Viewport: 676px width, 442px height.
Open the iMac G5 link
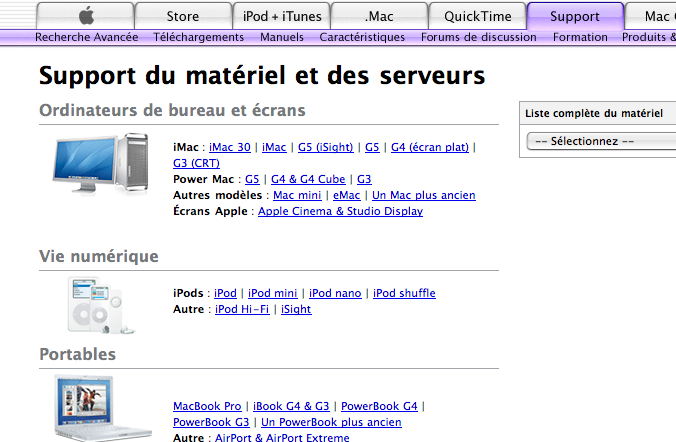[x=372, y=147]
